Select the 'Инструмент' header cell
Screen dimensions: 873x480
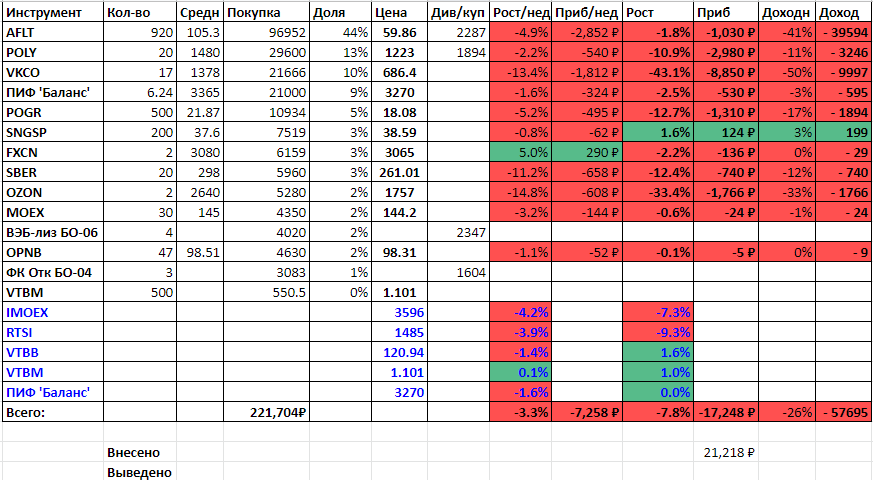[53, 12]
